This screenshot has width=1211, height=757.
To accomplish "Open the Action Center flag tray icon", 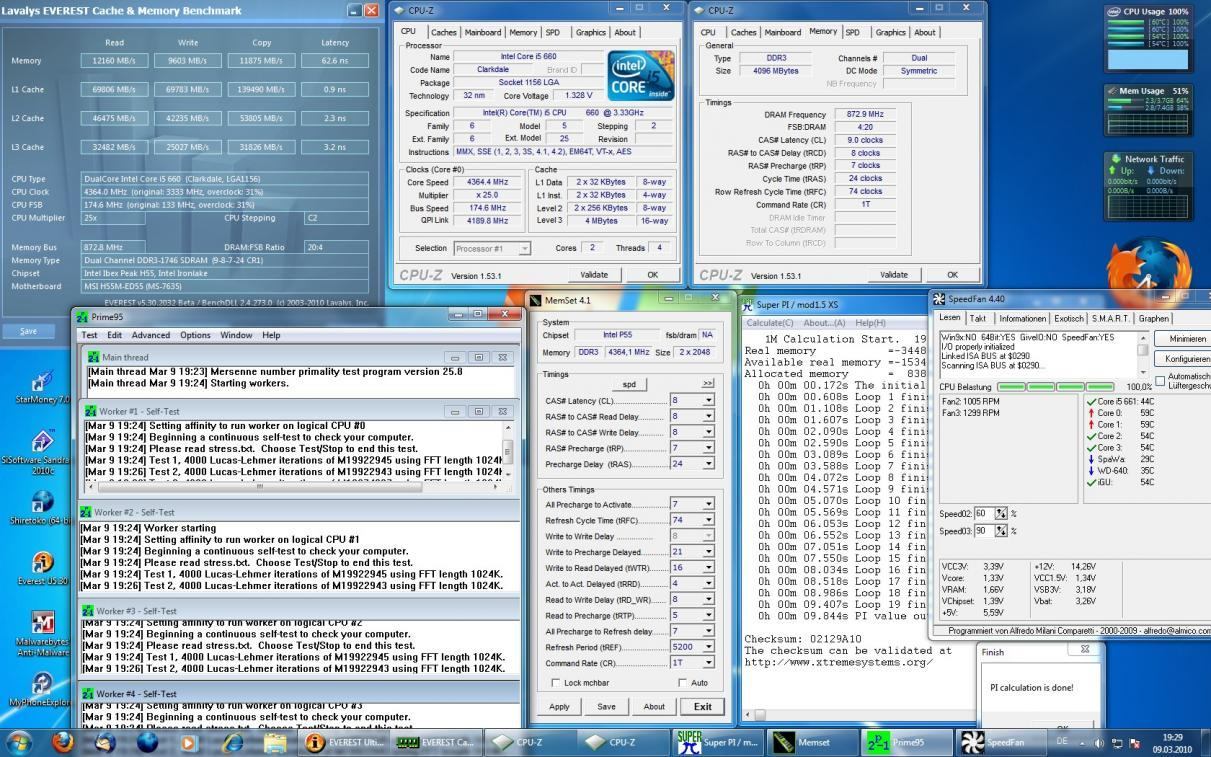I will pos(1134,743).
